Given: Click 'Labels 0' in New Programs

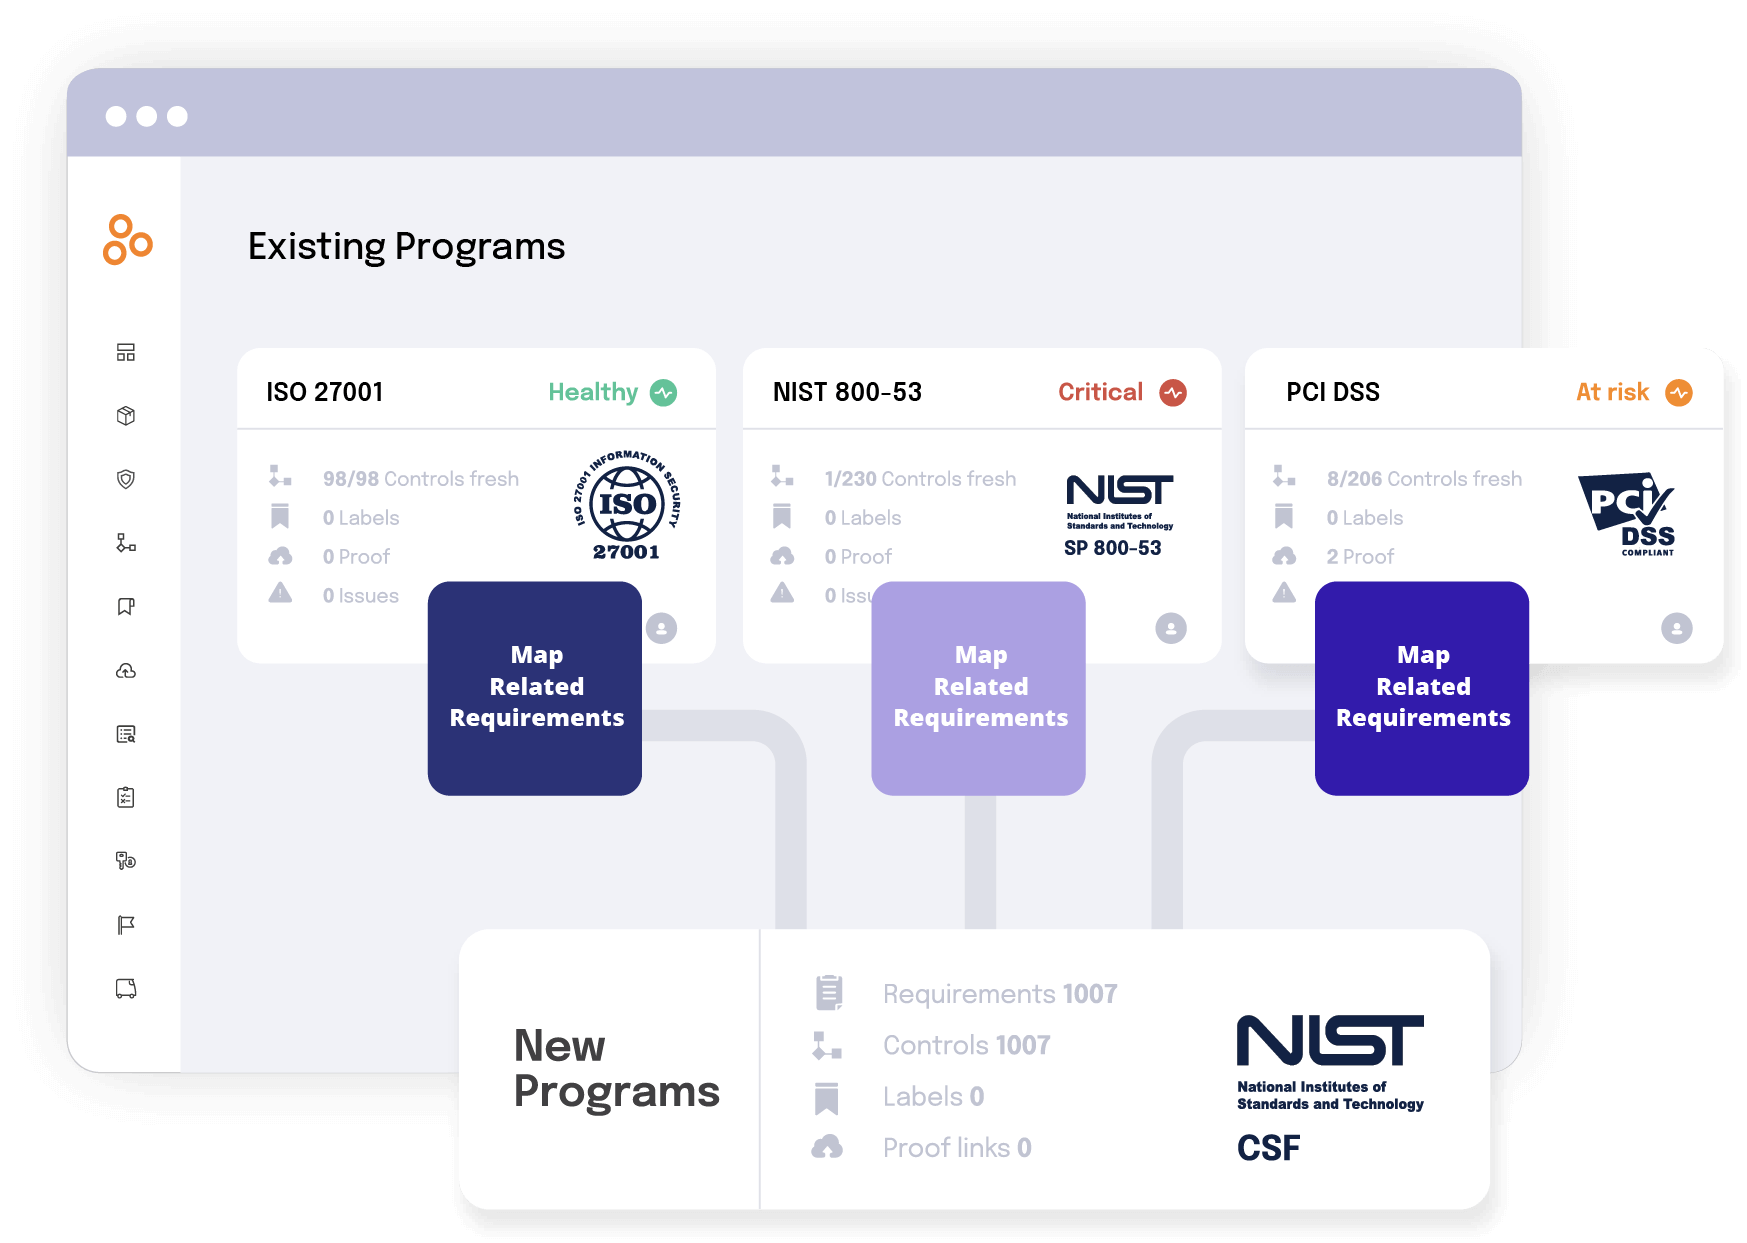Looking at the screenshot, I should pyautogui.click(x=933, y=1097).
